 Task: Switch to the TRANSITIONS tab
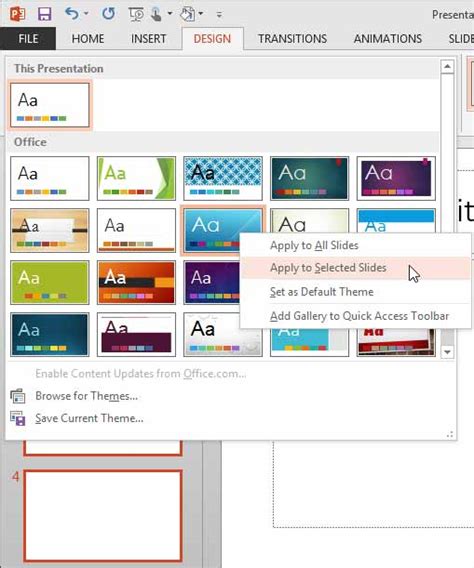pyautogui.click(x=293, y=38)
